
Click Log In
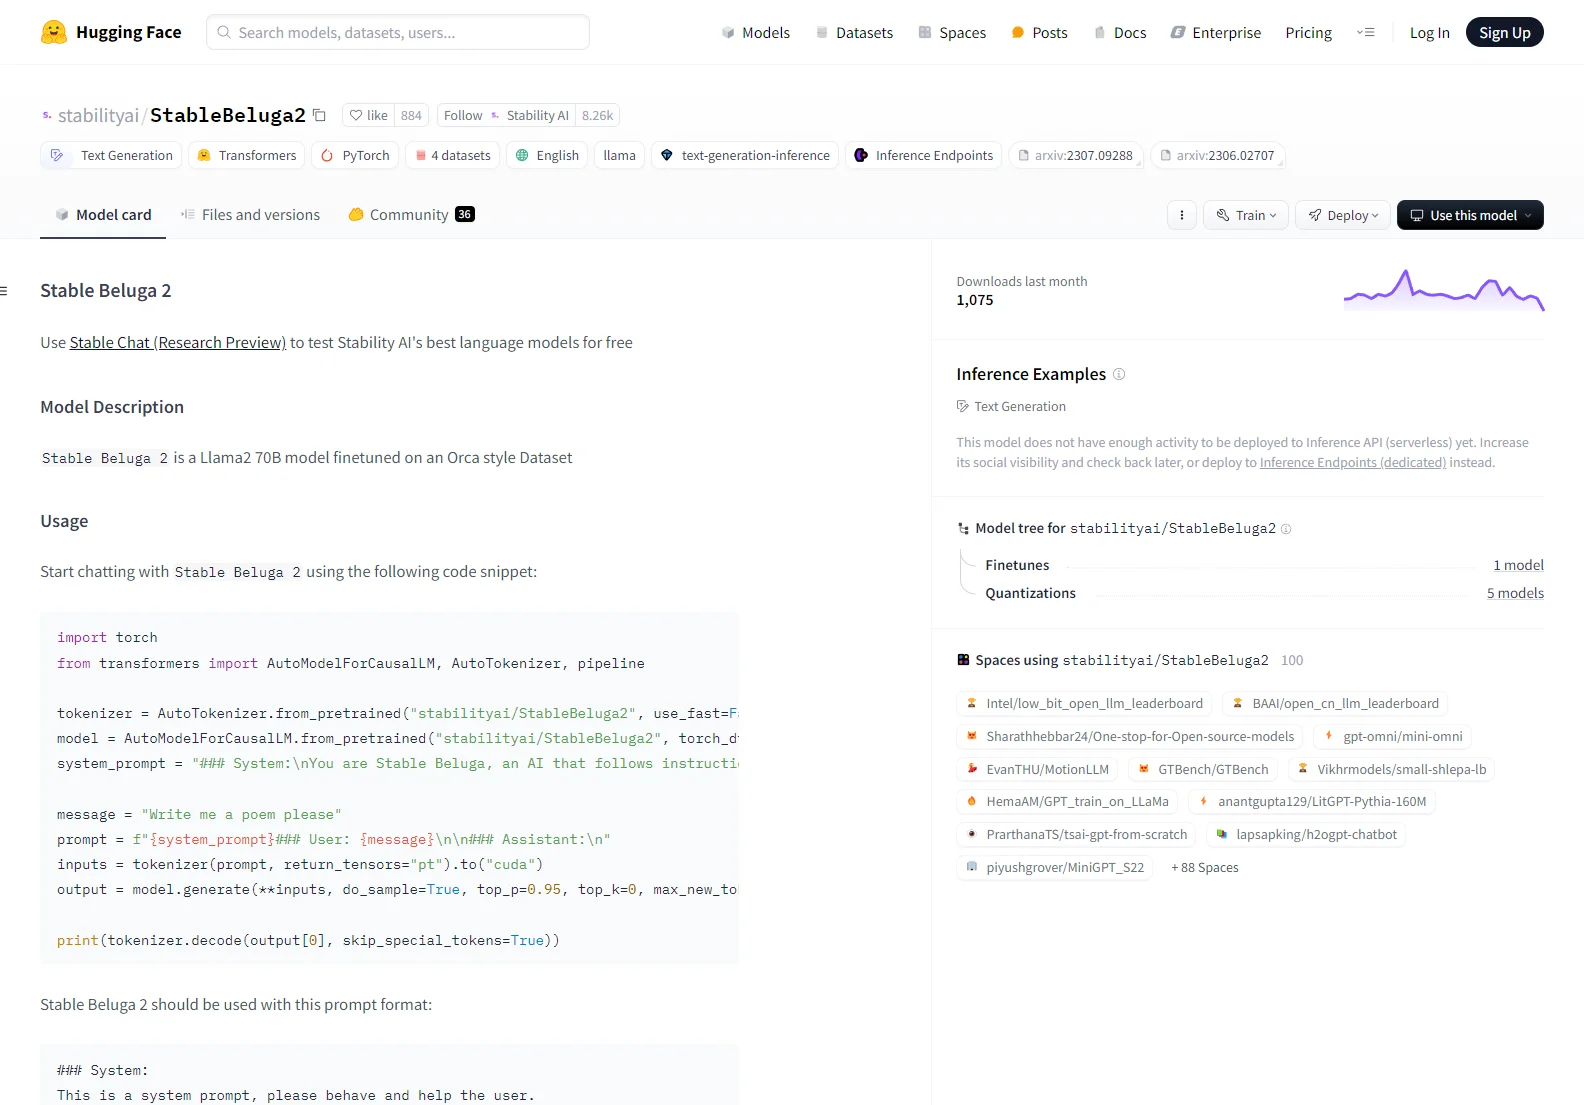tap(1429, 32)
